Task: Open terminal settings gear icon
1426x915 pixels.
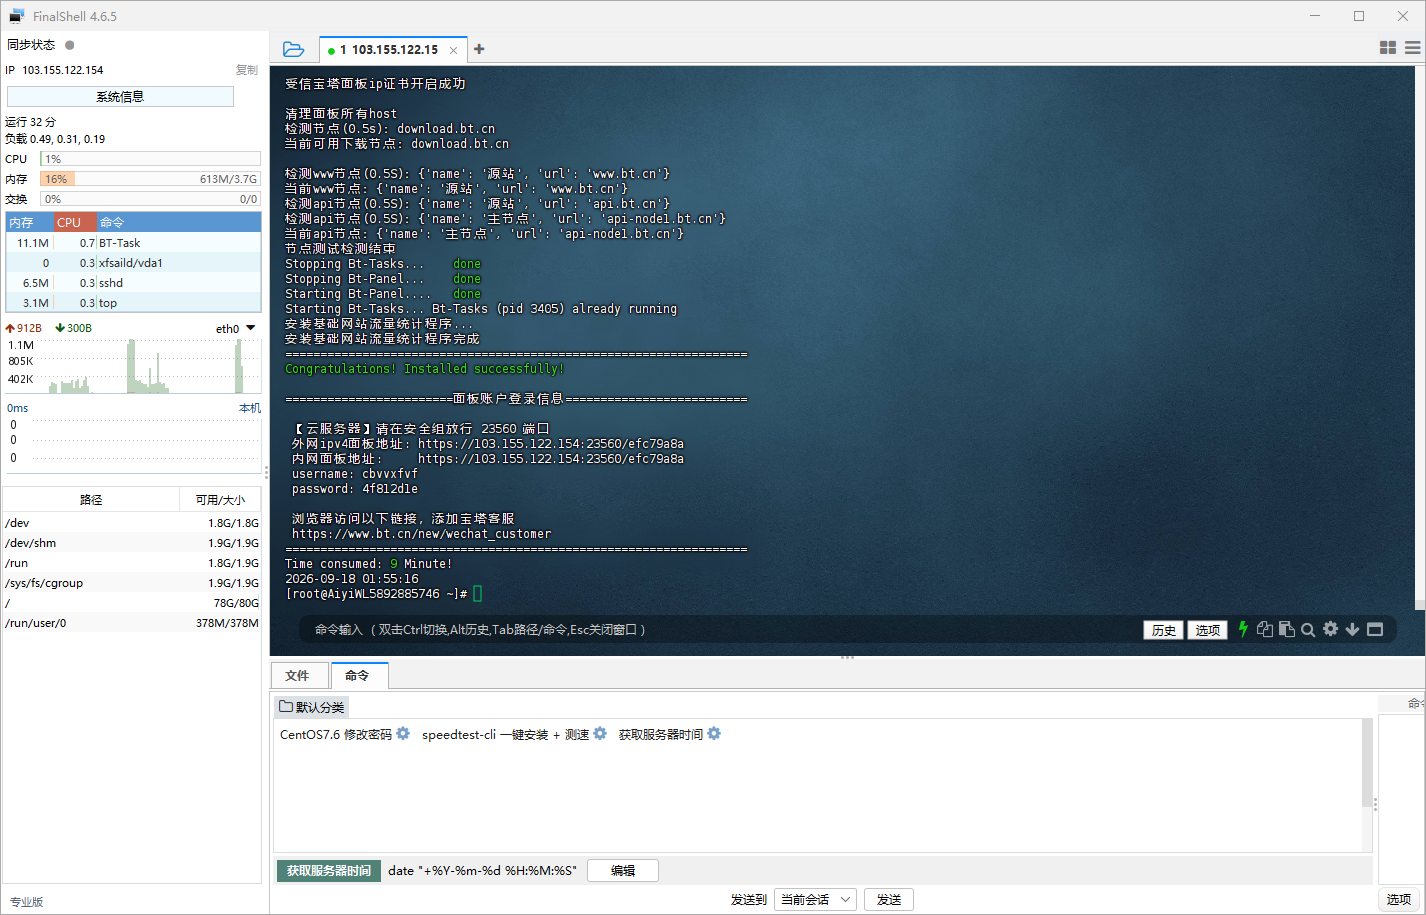Action: [x=1330, y=629]
